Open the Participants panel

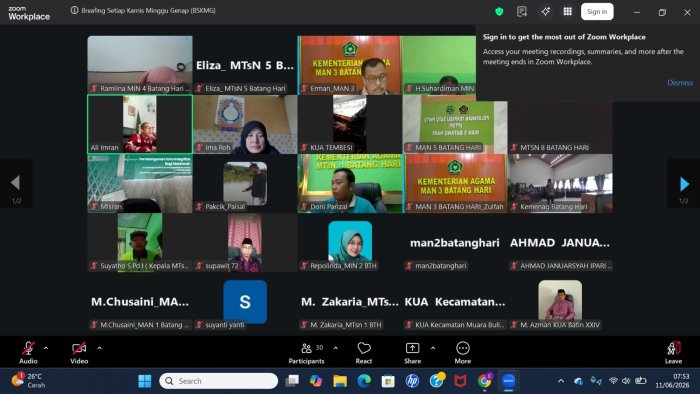pyautogui.click(x=307, y=353)
